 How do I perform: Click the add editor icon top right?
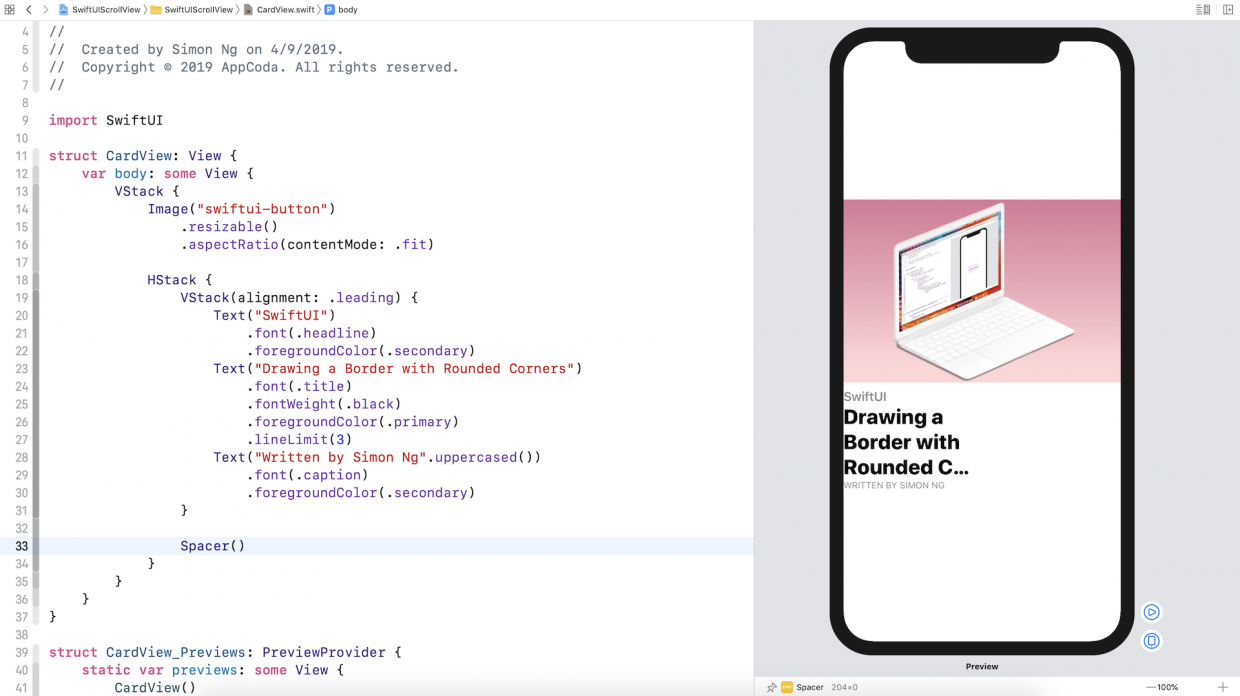tap(1229, 9)
